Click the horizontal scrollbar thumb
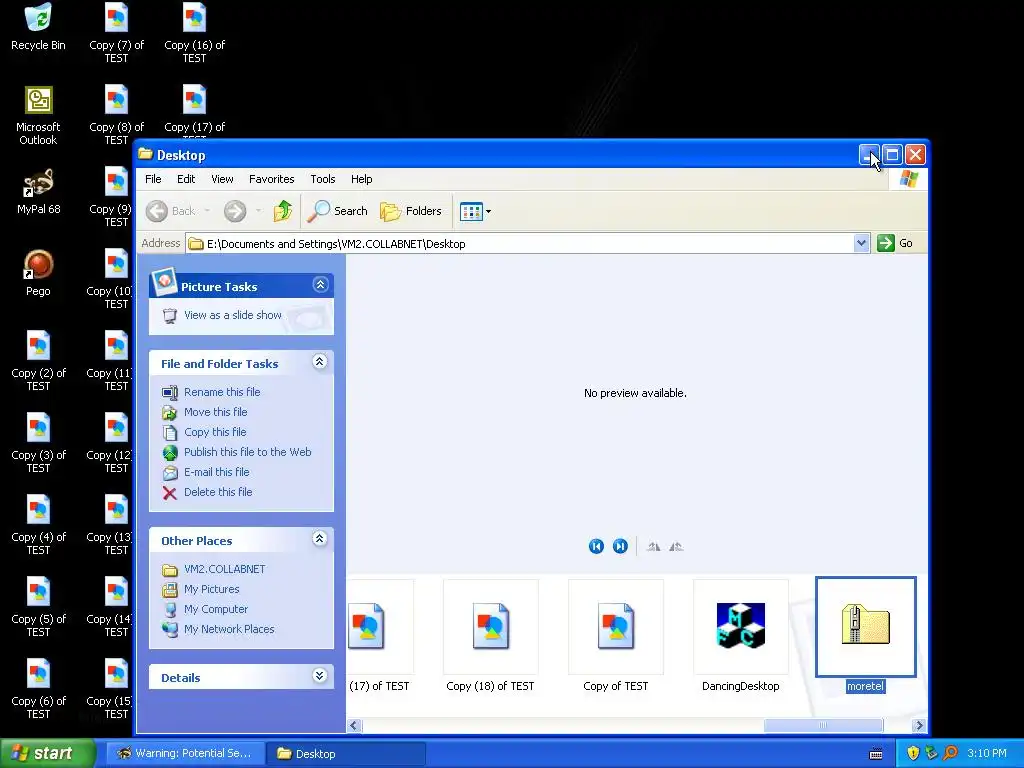This screenshot has height=768, width=1024. click(824, 725)
